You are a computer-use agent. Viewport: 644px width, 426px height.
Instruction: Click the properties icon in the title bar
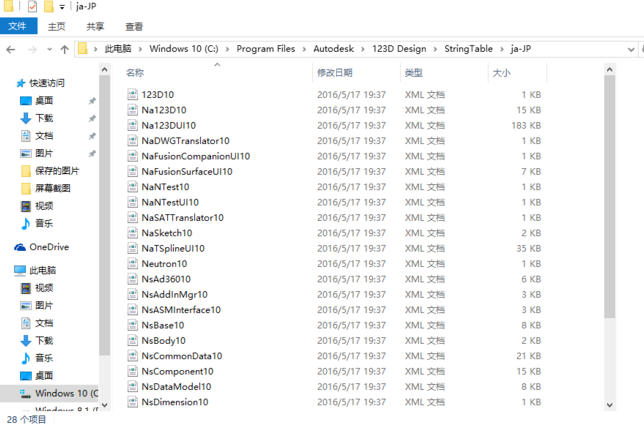(32, 7)
